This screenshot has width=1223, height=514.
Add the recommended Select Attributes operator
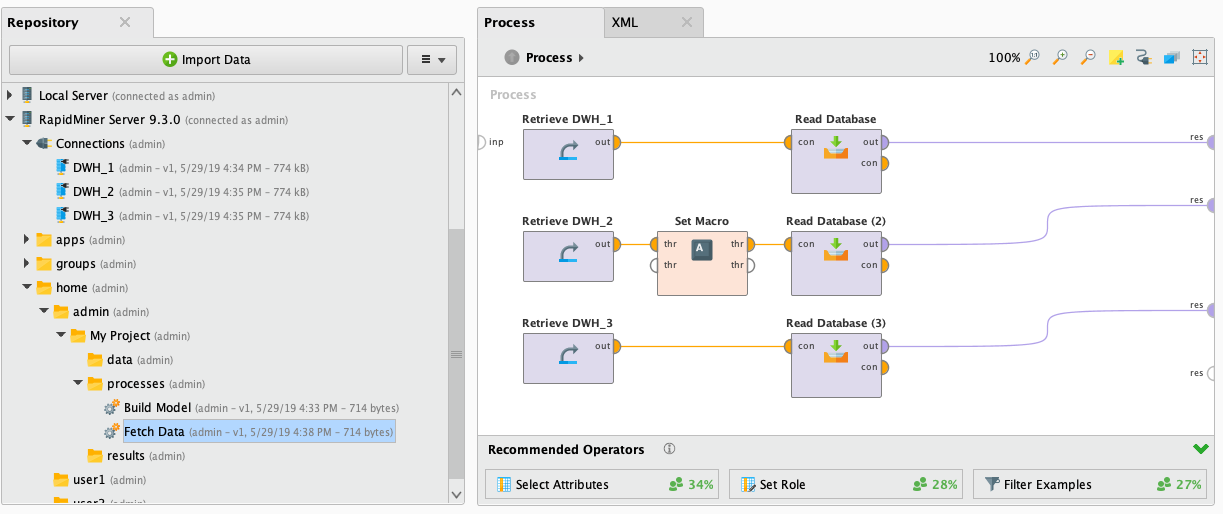604,485
